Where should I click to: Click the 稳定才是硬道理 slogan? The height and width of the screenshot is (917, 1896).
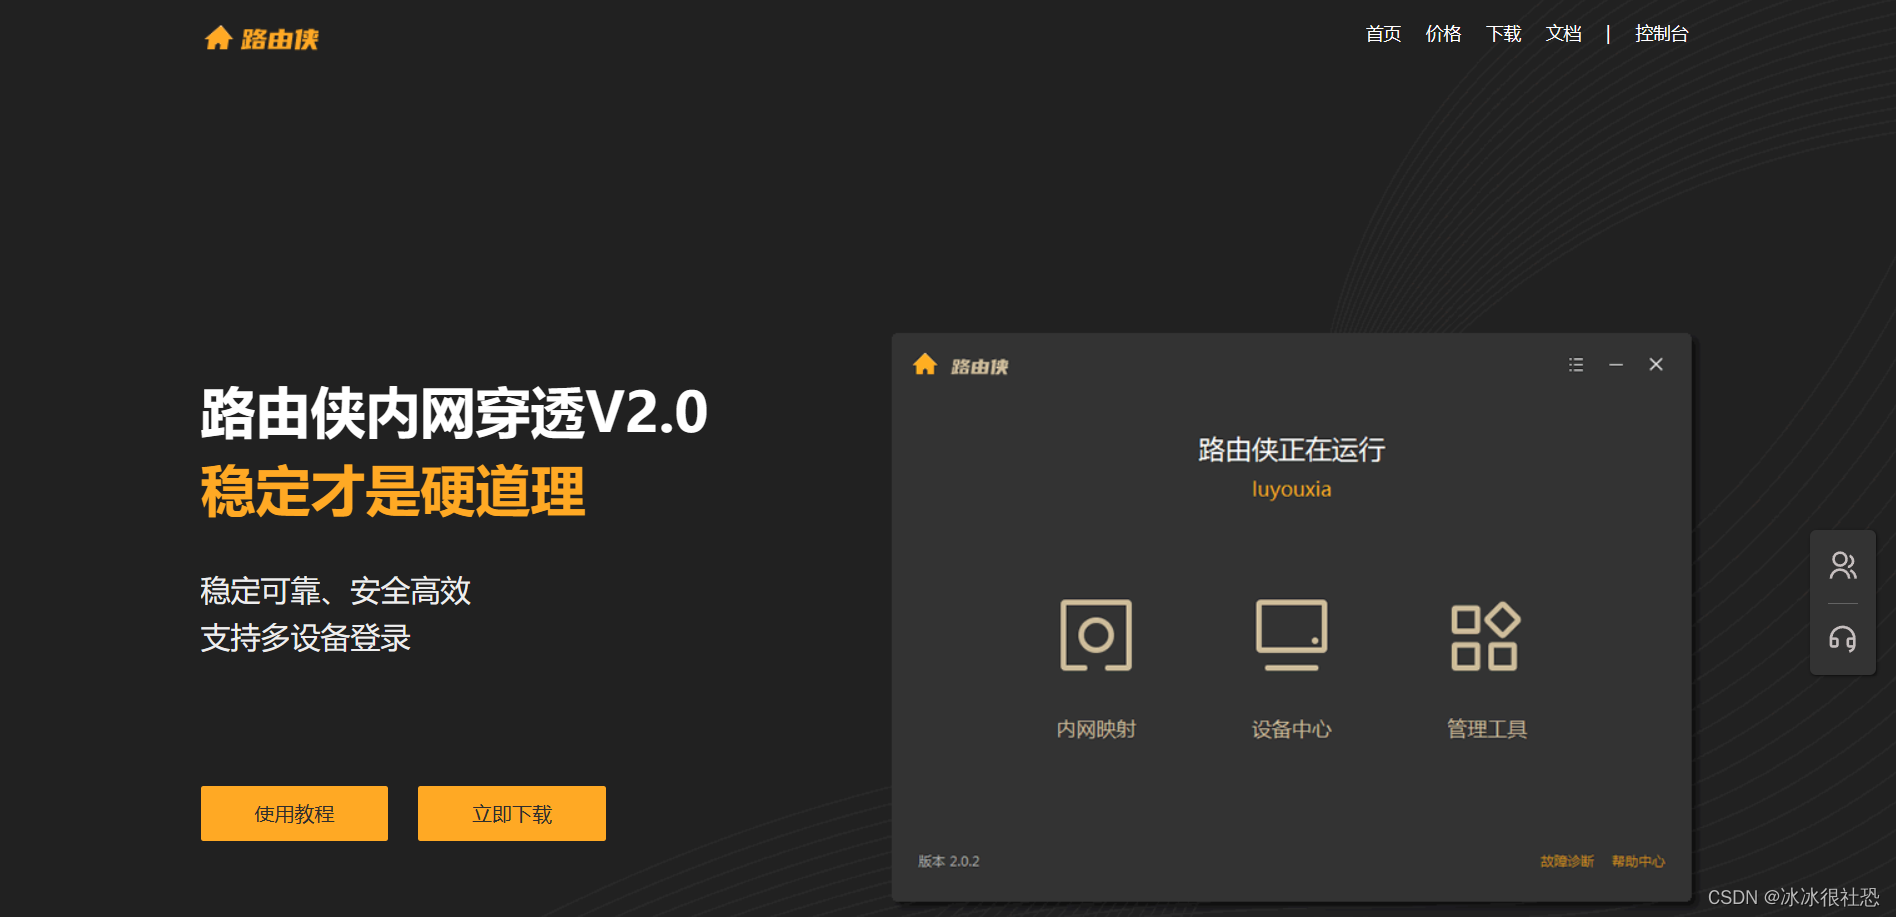(392, 491)
